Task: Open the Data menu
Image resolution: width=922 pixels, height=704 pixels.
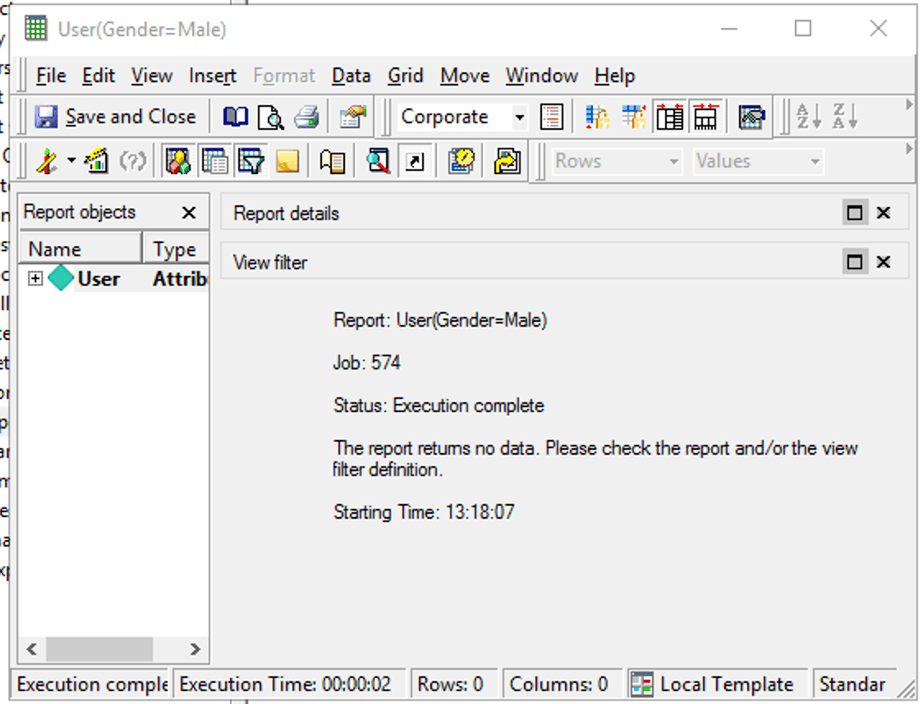Action: tap(351, 76)
